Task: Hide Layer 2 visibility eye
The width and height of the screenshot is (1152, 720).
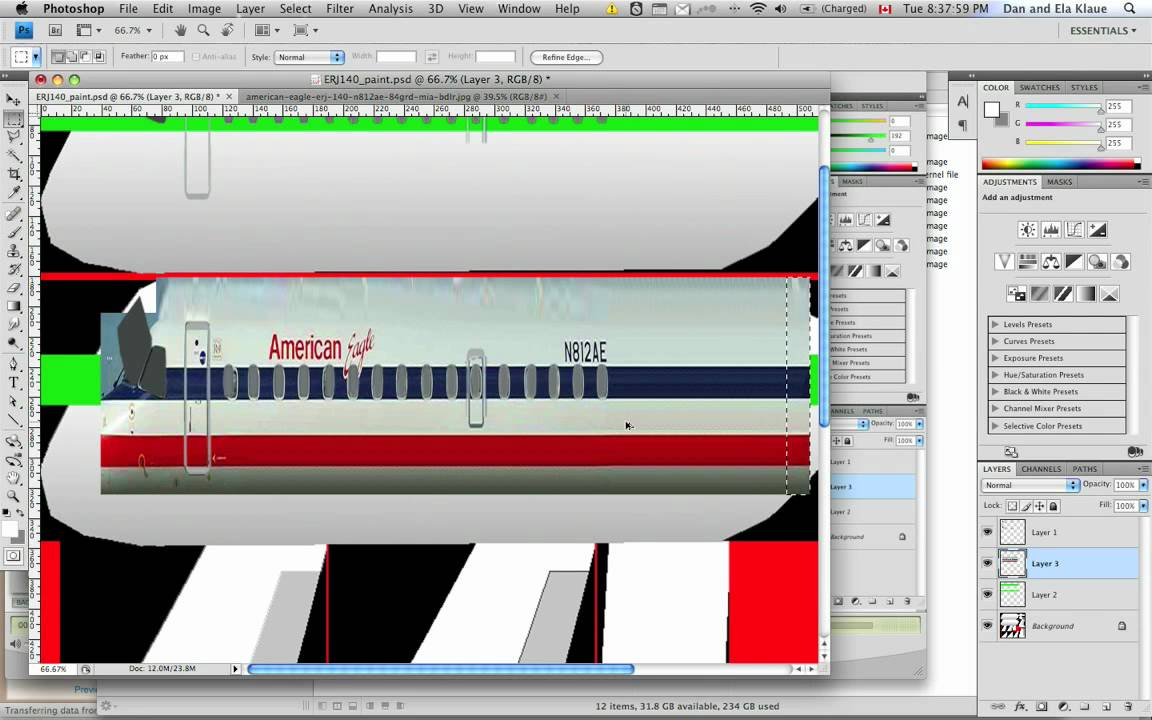Action: point(987,594)
